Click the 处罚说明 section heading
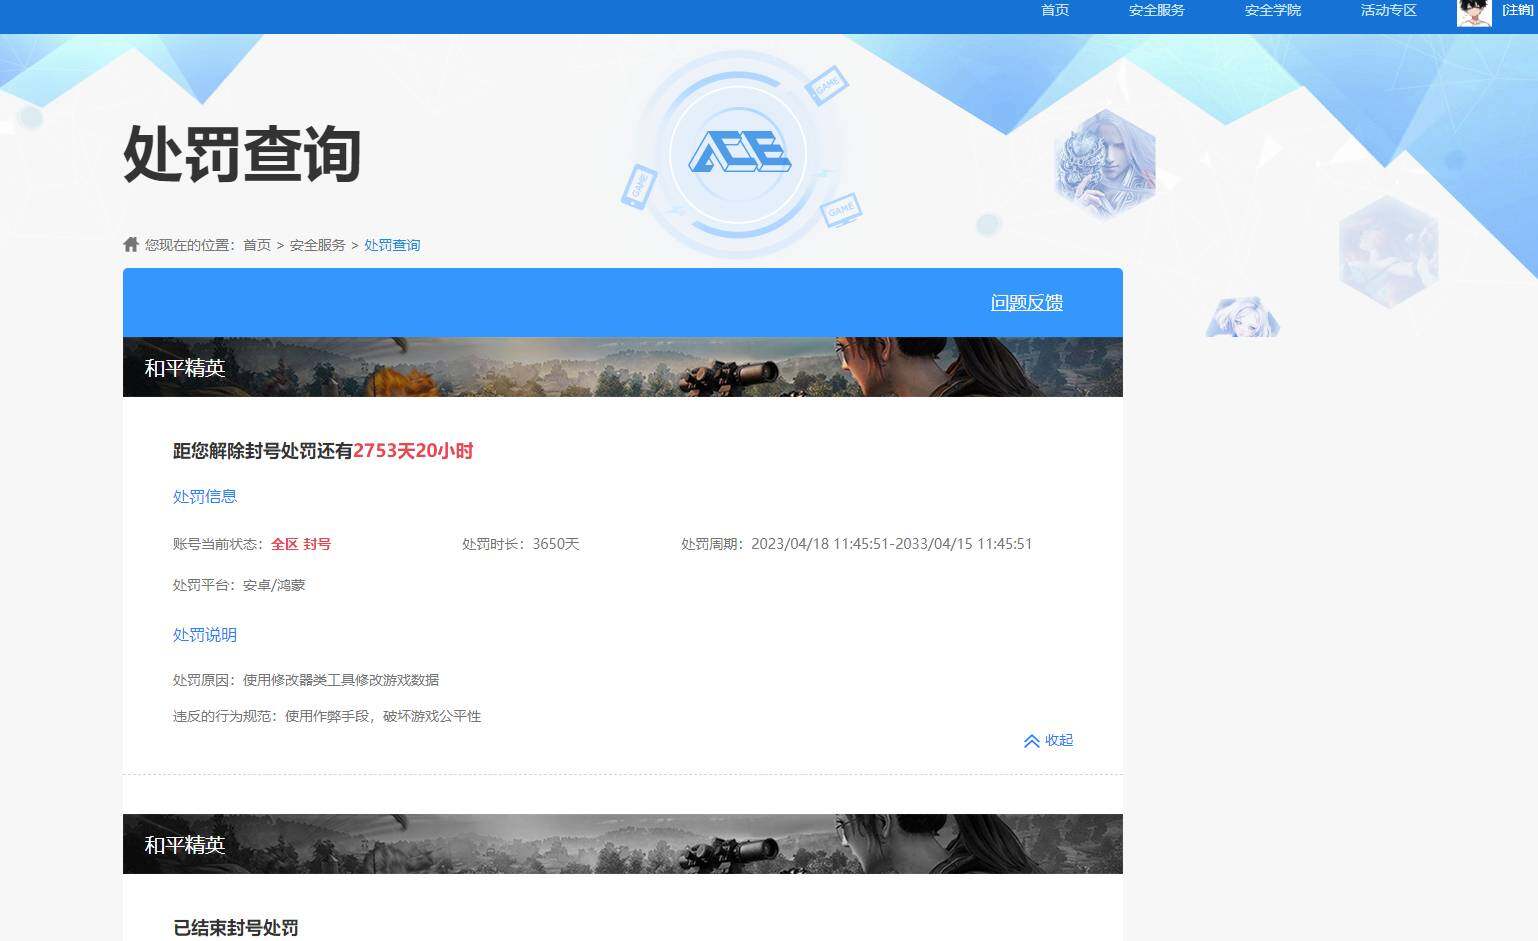Screen dimensions: 1538x941 [205, 635]
